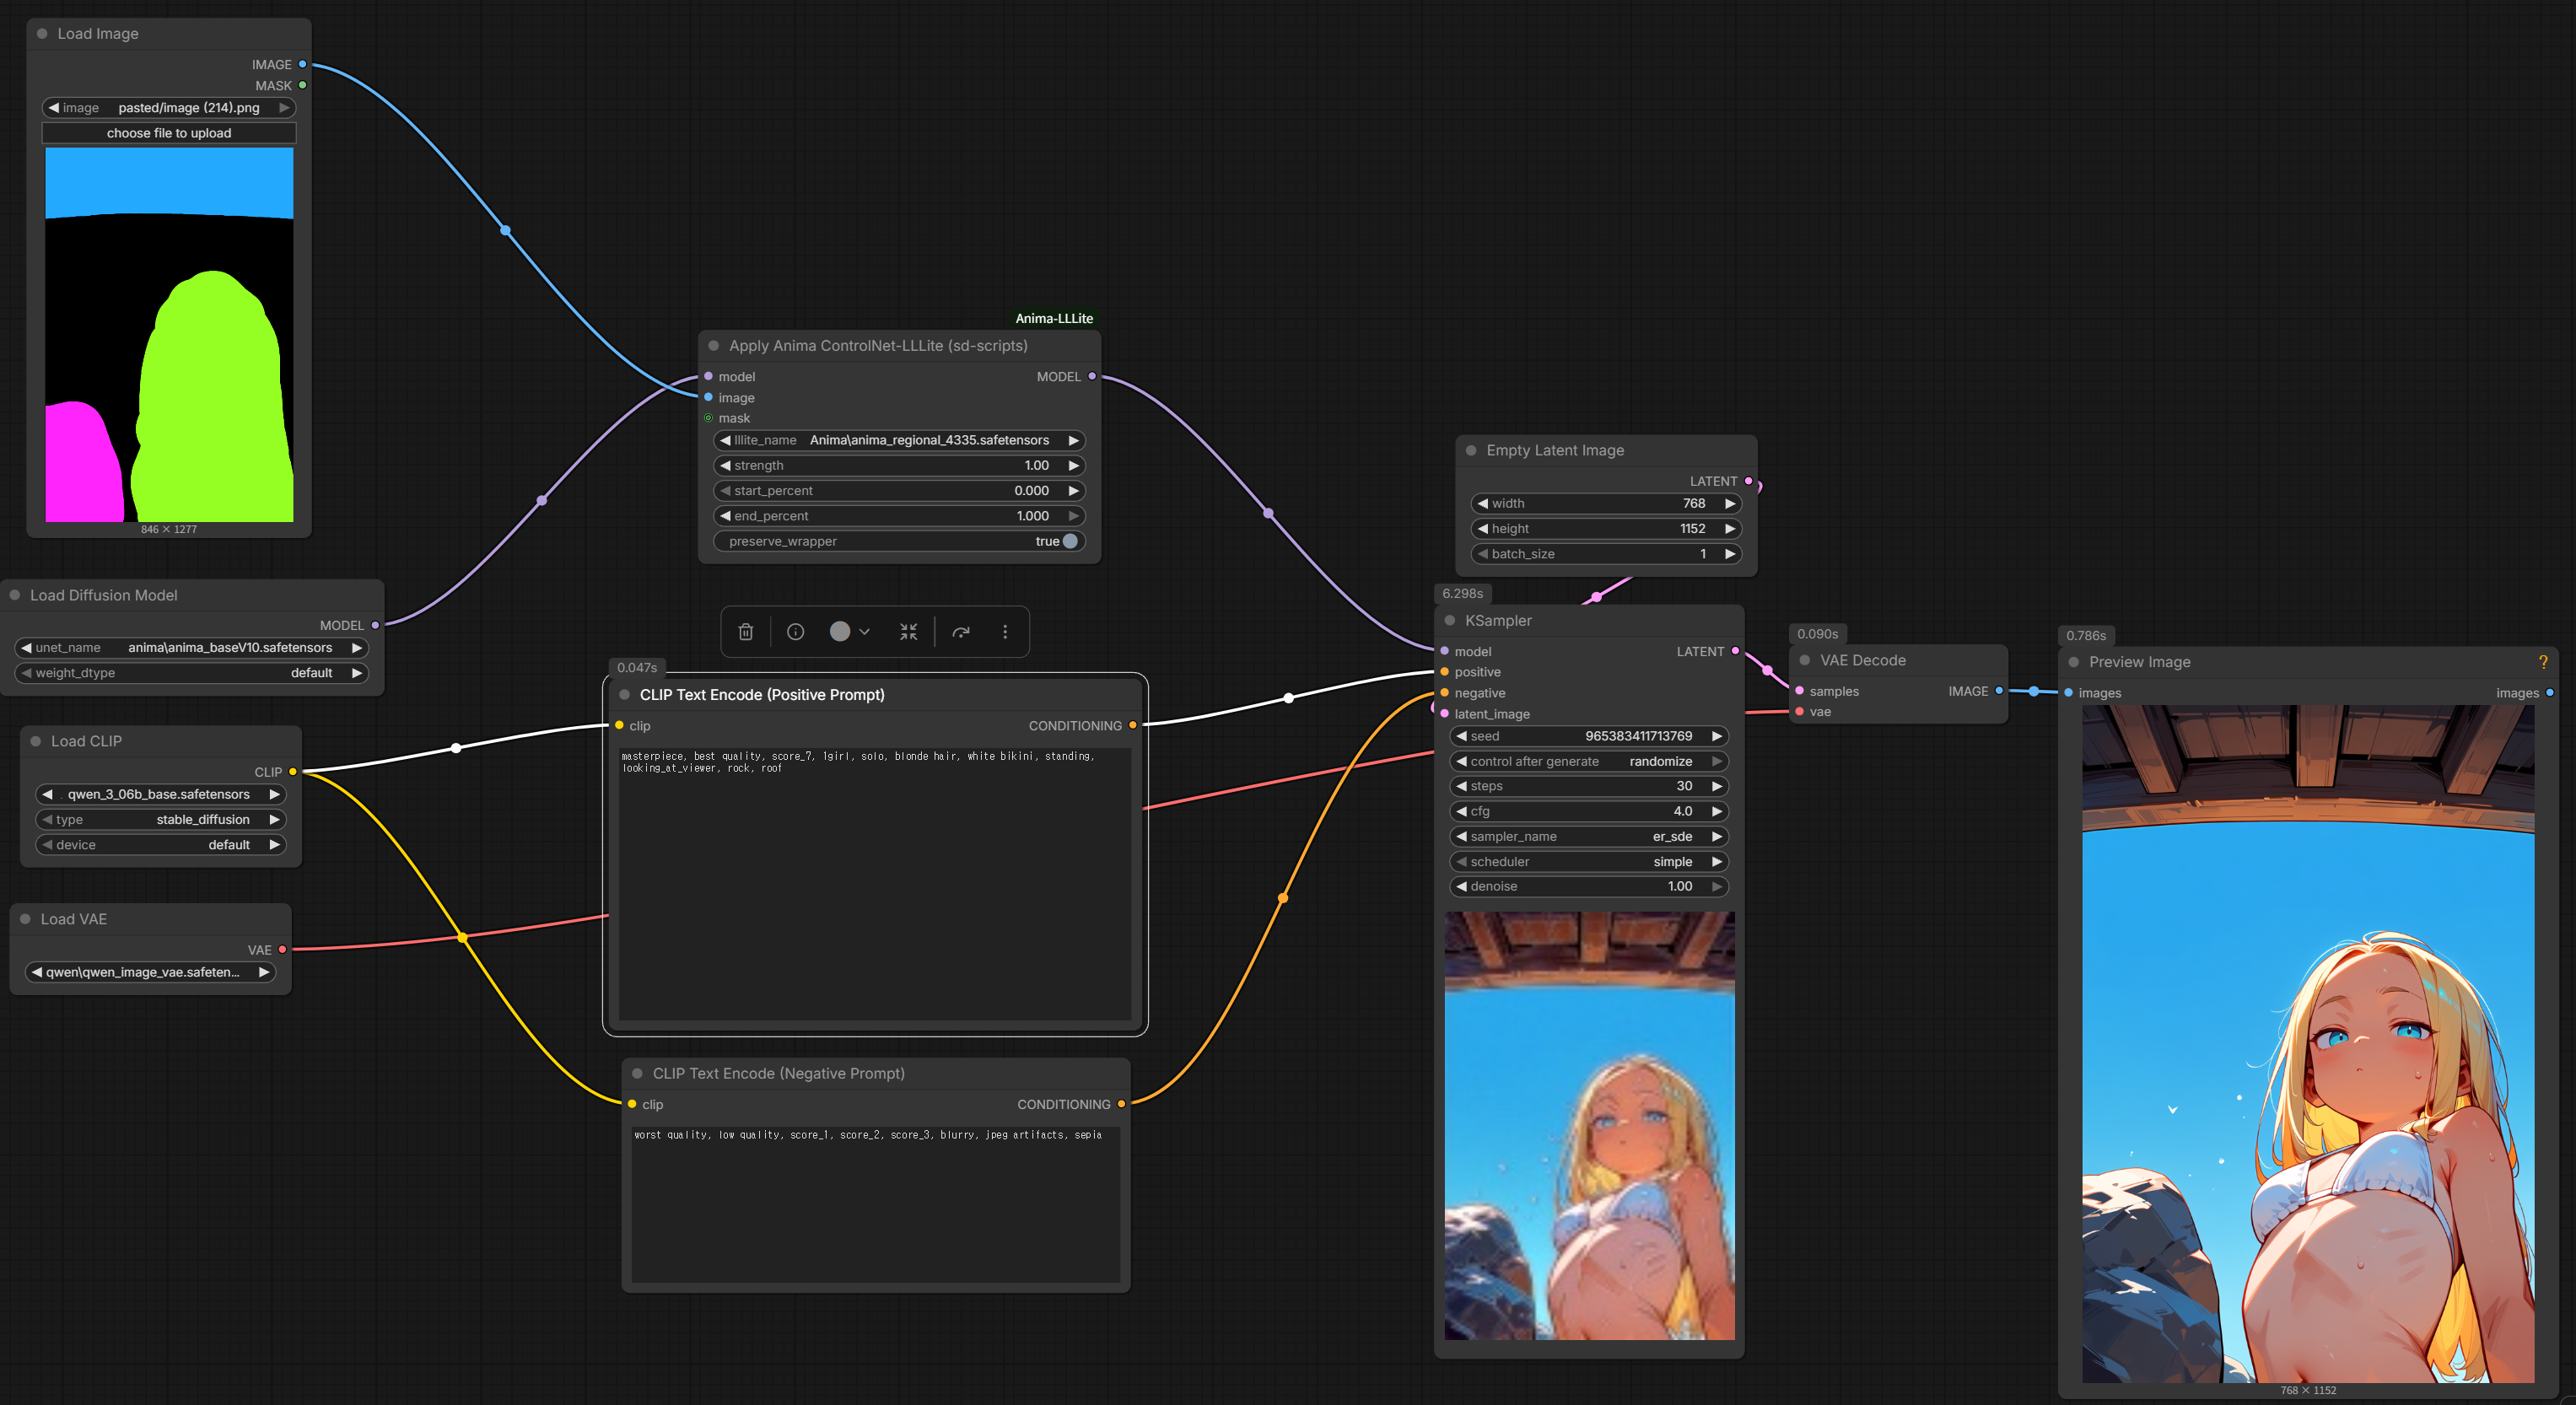Click choose file to upload button

click(169, 133)
